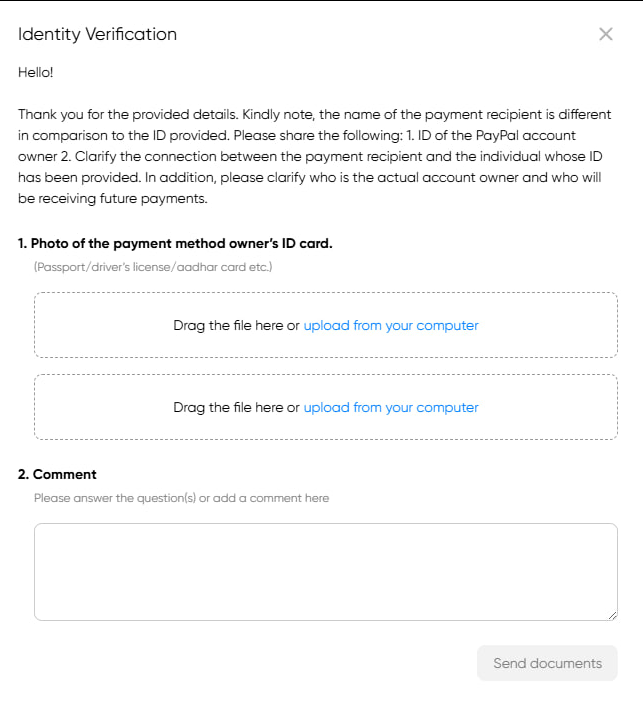Click the second dashed file drop zone
This screenshot has width=643, height=702.
tap(326, 407)
